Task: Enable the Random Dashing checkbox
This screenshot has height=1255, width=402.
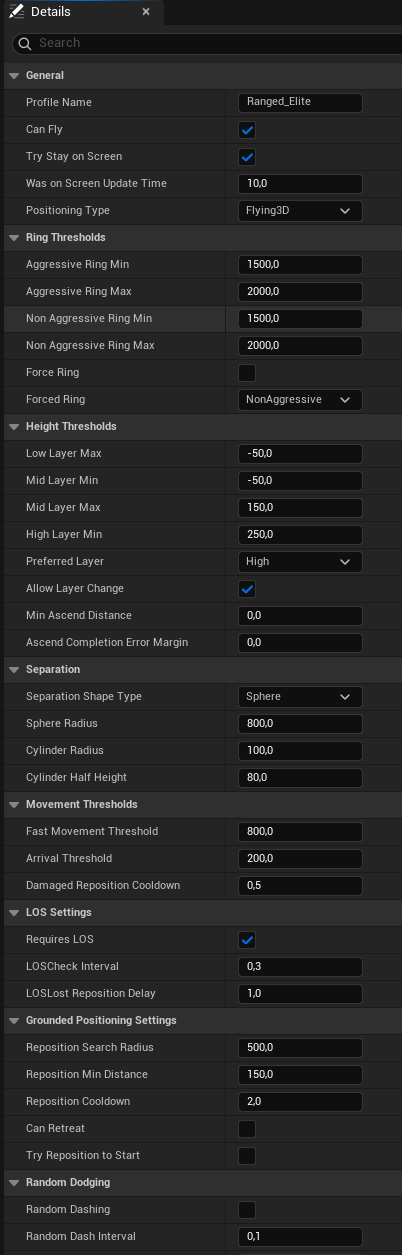Action: point(247,1210)
